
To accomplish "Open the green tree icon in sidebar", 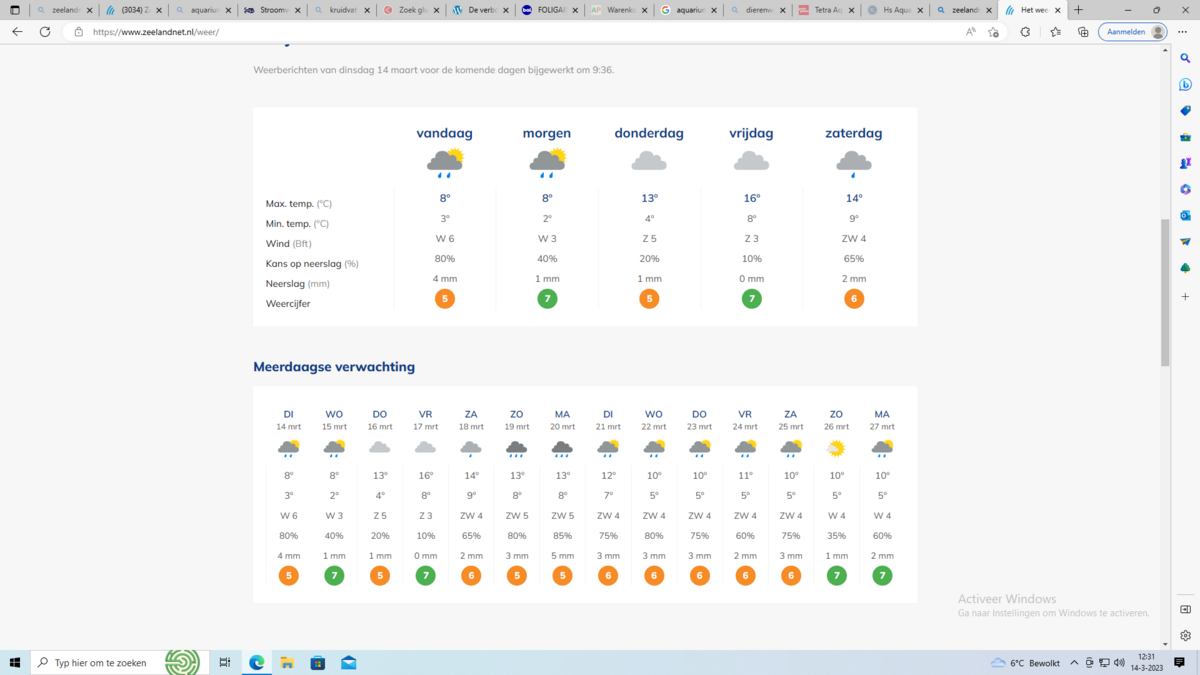I will pos(1185,268).
